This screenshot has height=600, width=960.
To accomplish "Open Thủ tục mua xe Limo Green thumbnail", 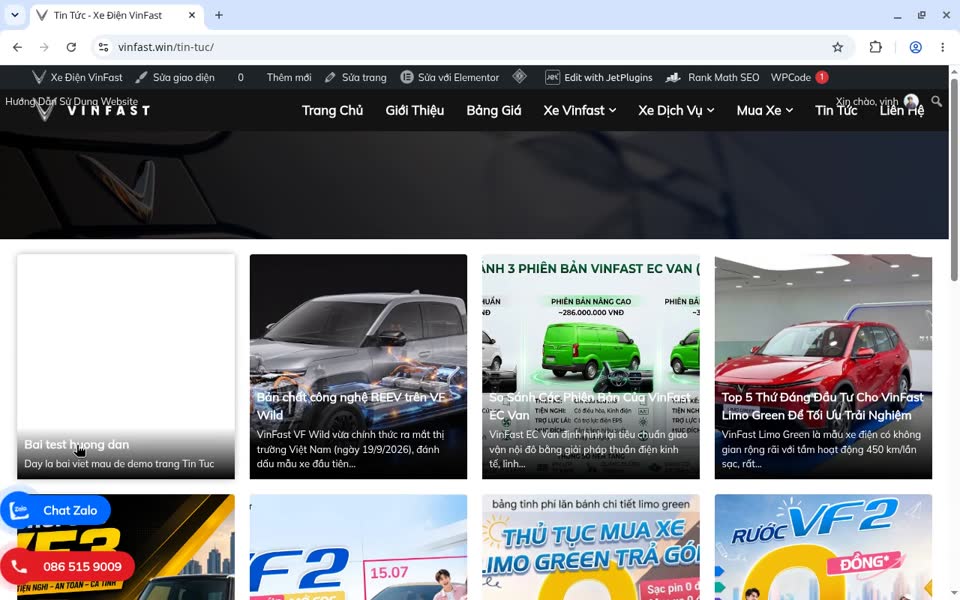I will point(591,547).
